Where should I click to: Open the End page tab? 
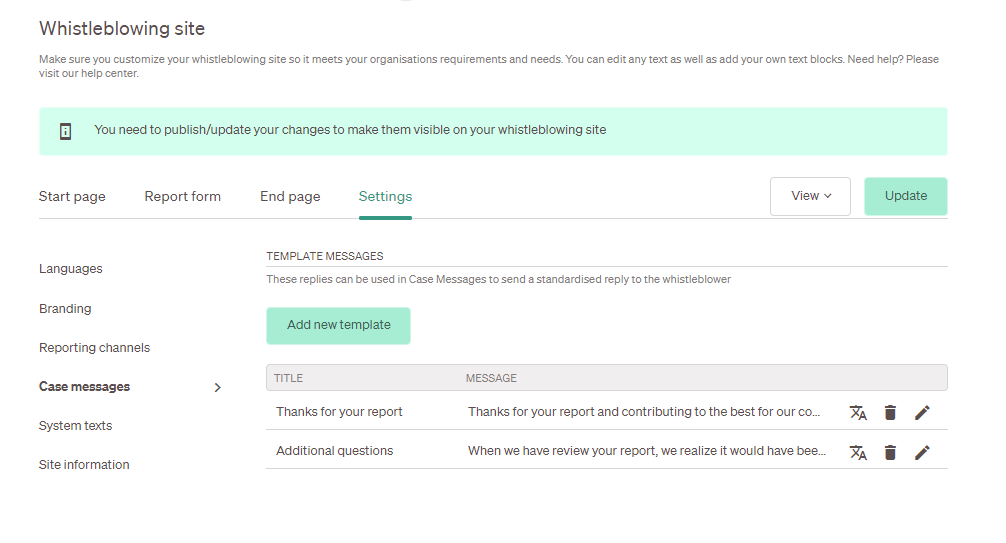pyautogui.click(x=290, y=196)
